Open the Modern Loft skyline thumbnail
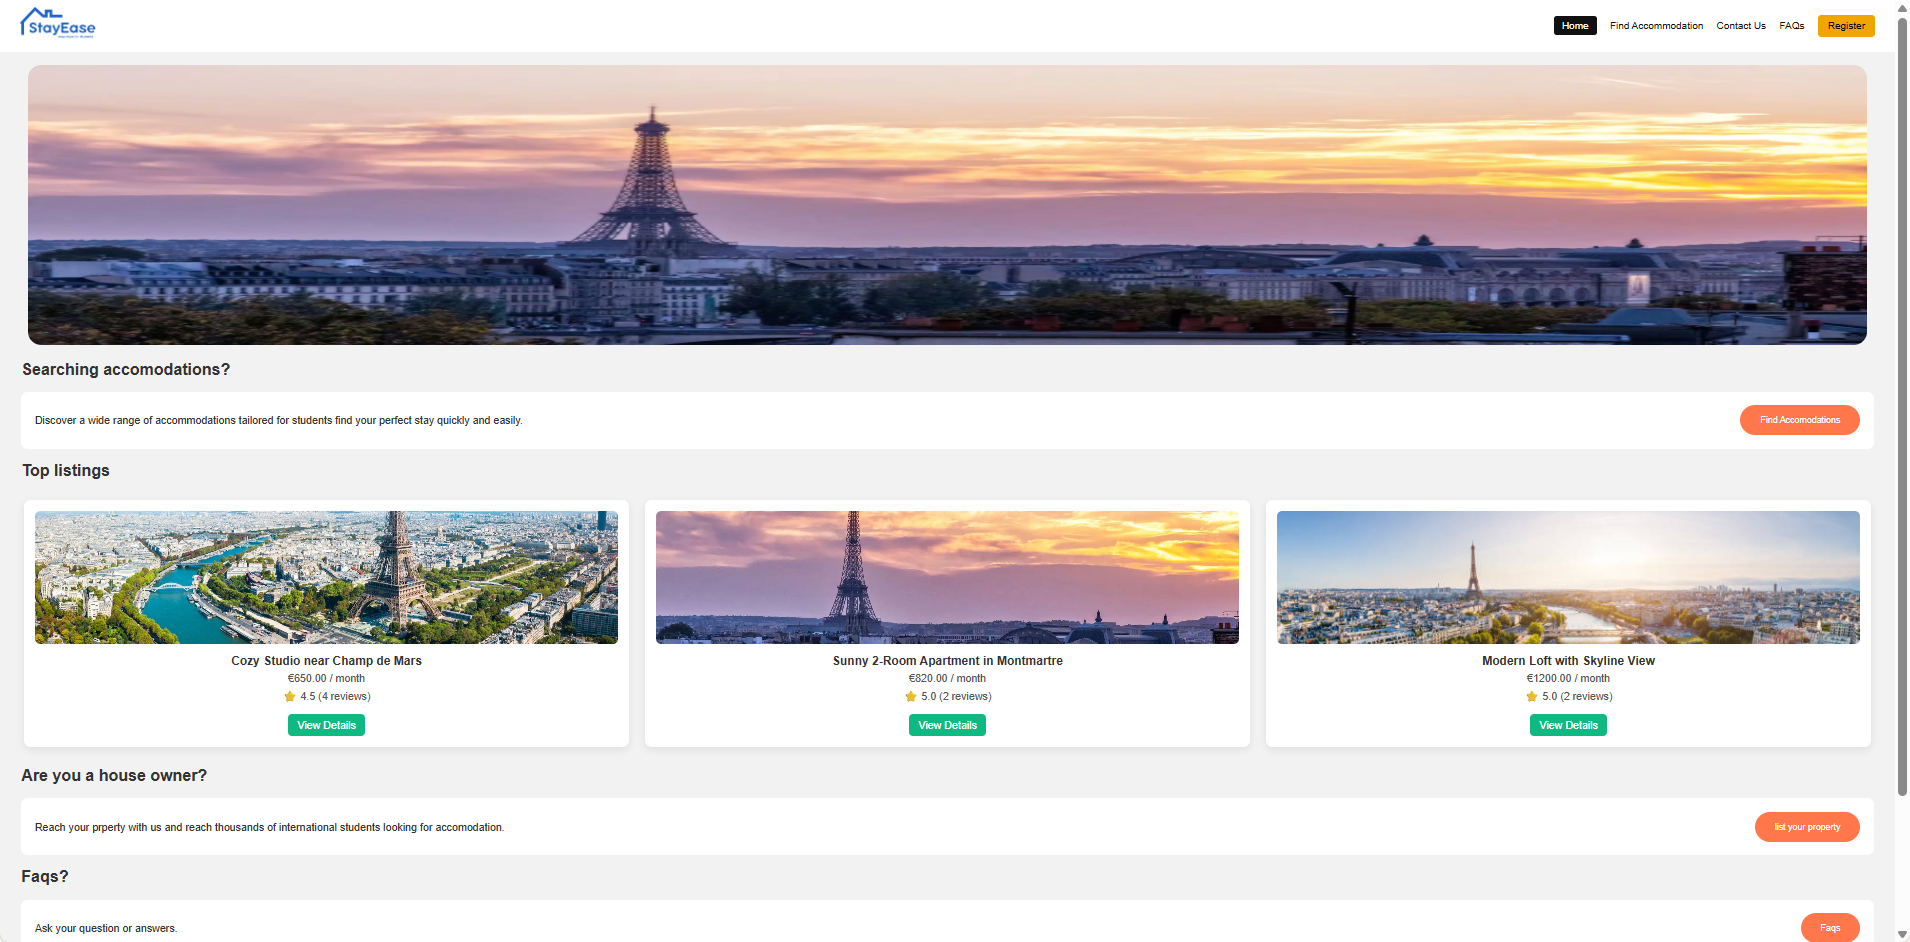Screen dimensions: 1910x942 coord(1568,577)
